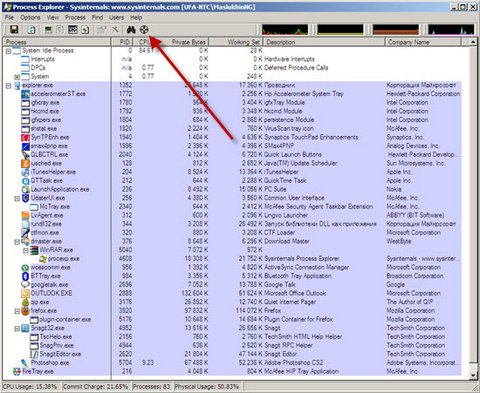
Task: Expand the System process node
Action: tap(17, 77)
